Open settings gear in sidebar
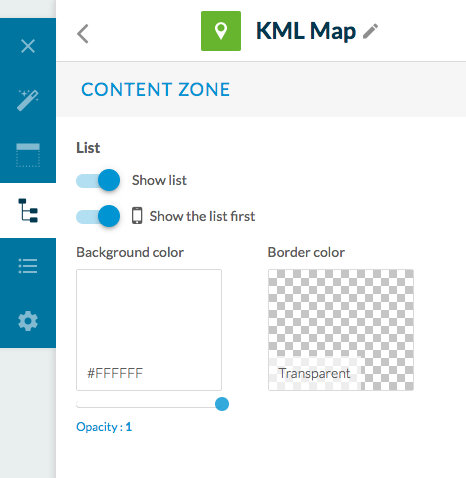Screen dimensions: 466x478 coord(28,321)
